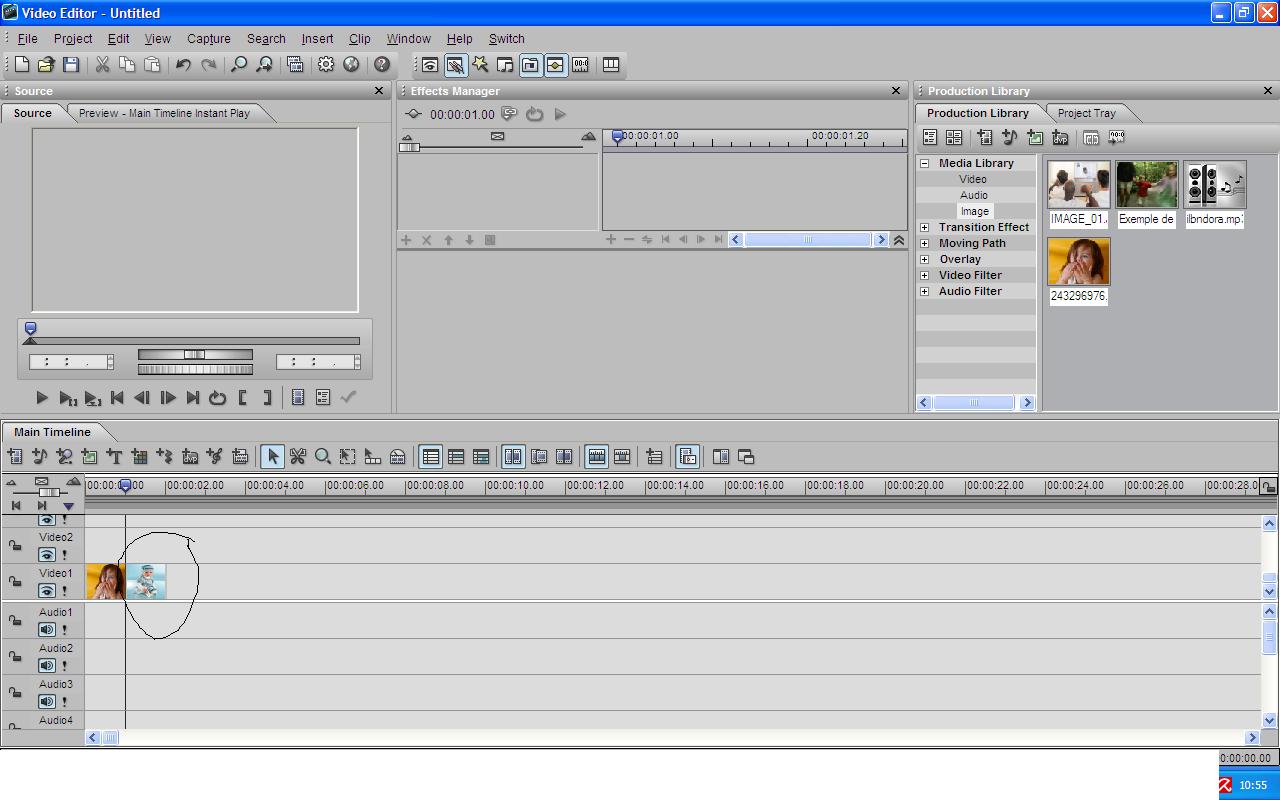Screen dimensions: 1280x800
Task: Expand the Transition Effect folder
Action: pyautogui.click(x=924, y=227)
